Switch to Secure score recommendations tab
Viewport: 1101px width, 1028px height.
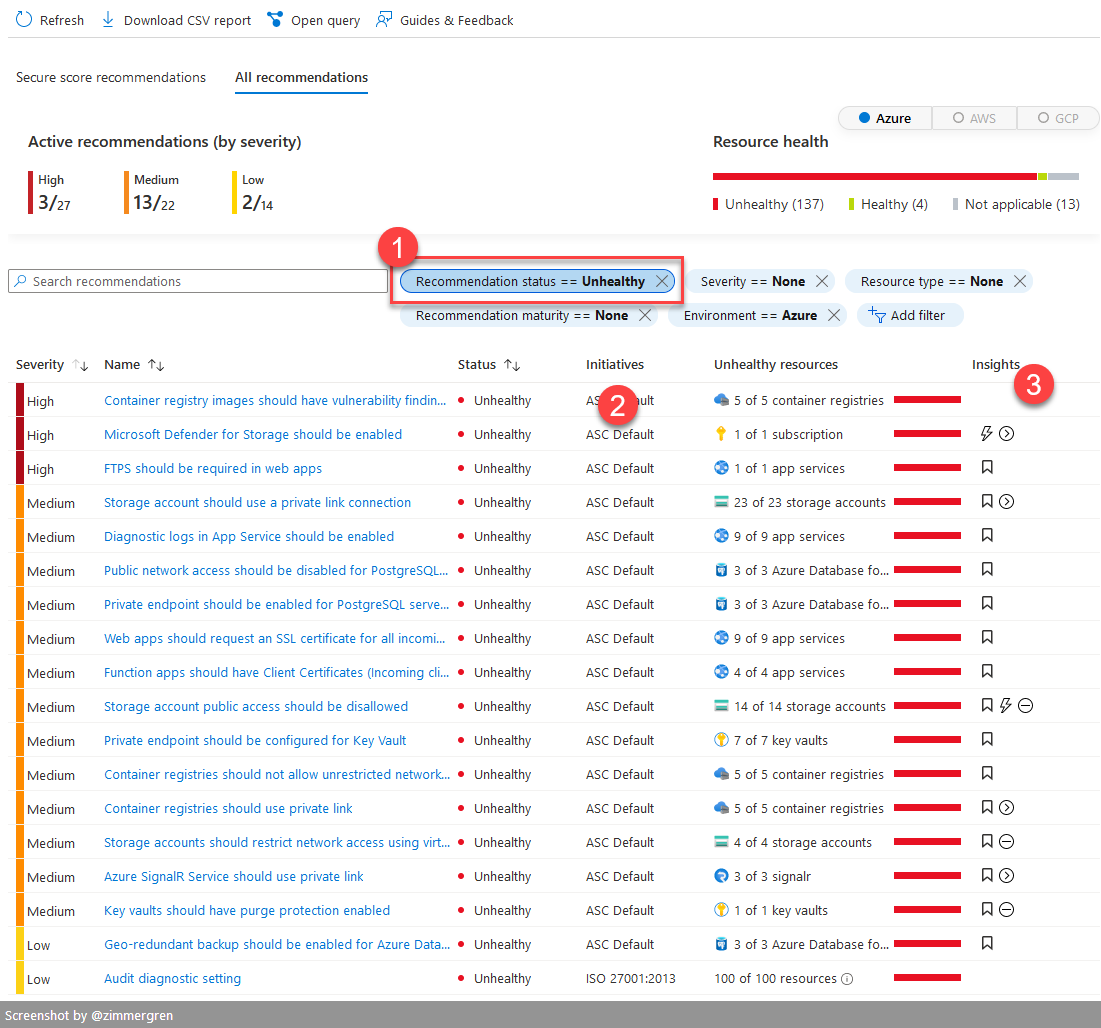click(110, 77)
